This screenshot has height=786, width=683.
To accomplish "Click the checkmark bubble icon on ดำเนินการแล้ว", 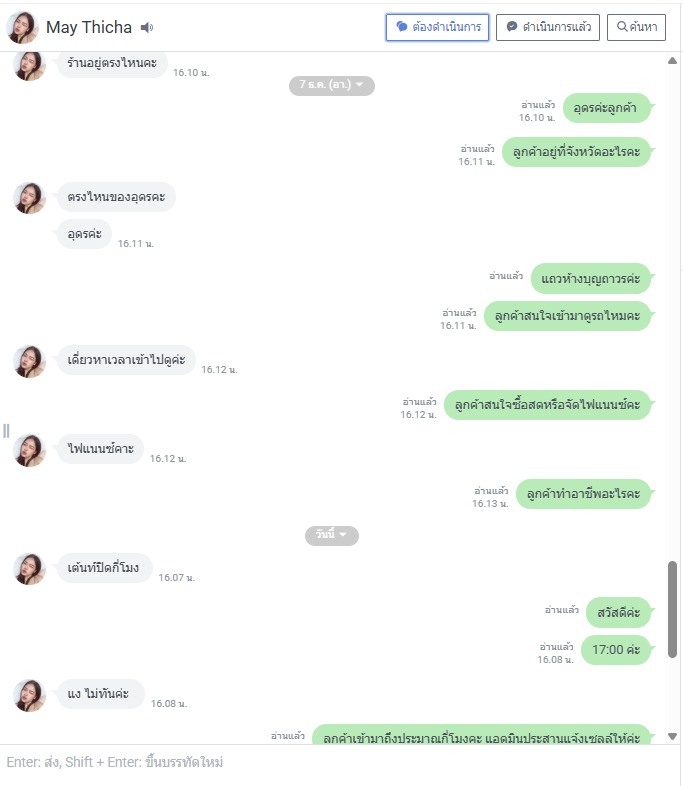I will point(512,27).
